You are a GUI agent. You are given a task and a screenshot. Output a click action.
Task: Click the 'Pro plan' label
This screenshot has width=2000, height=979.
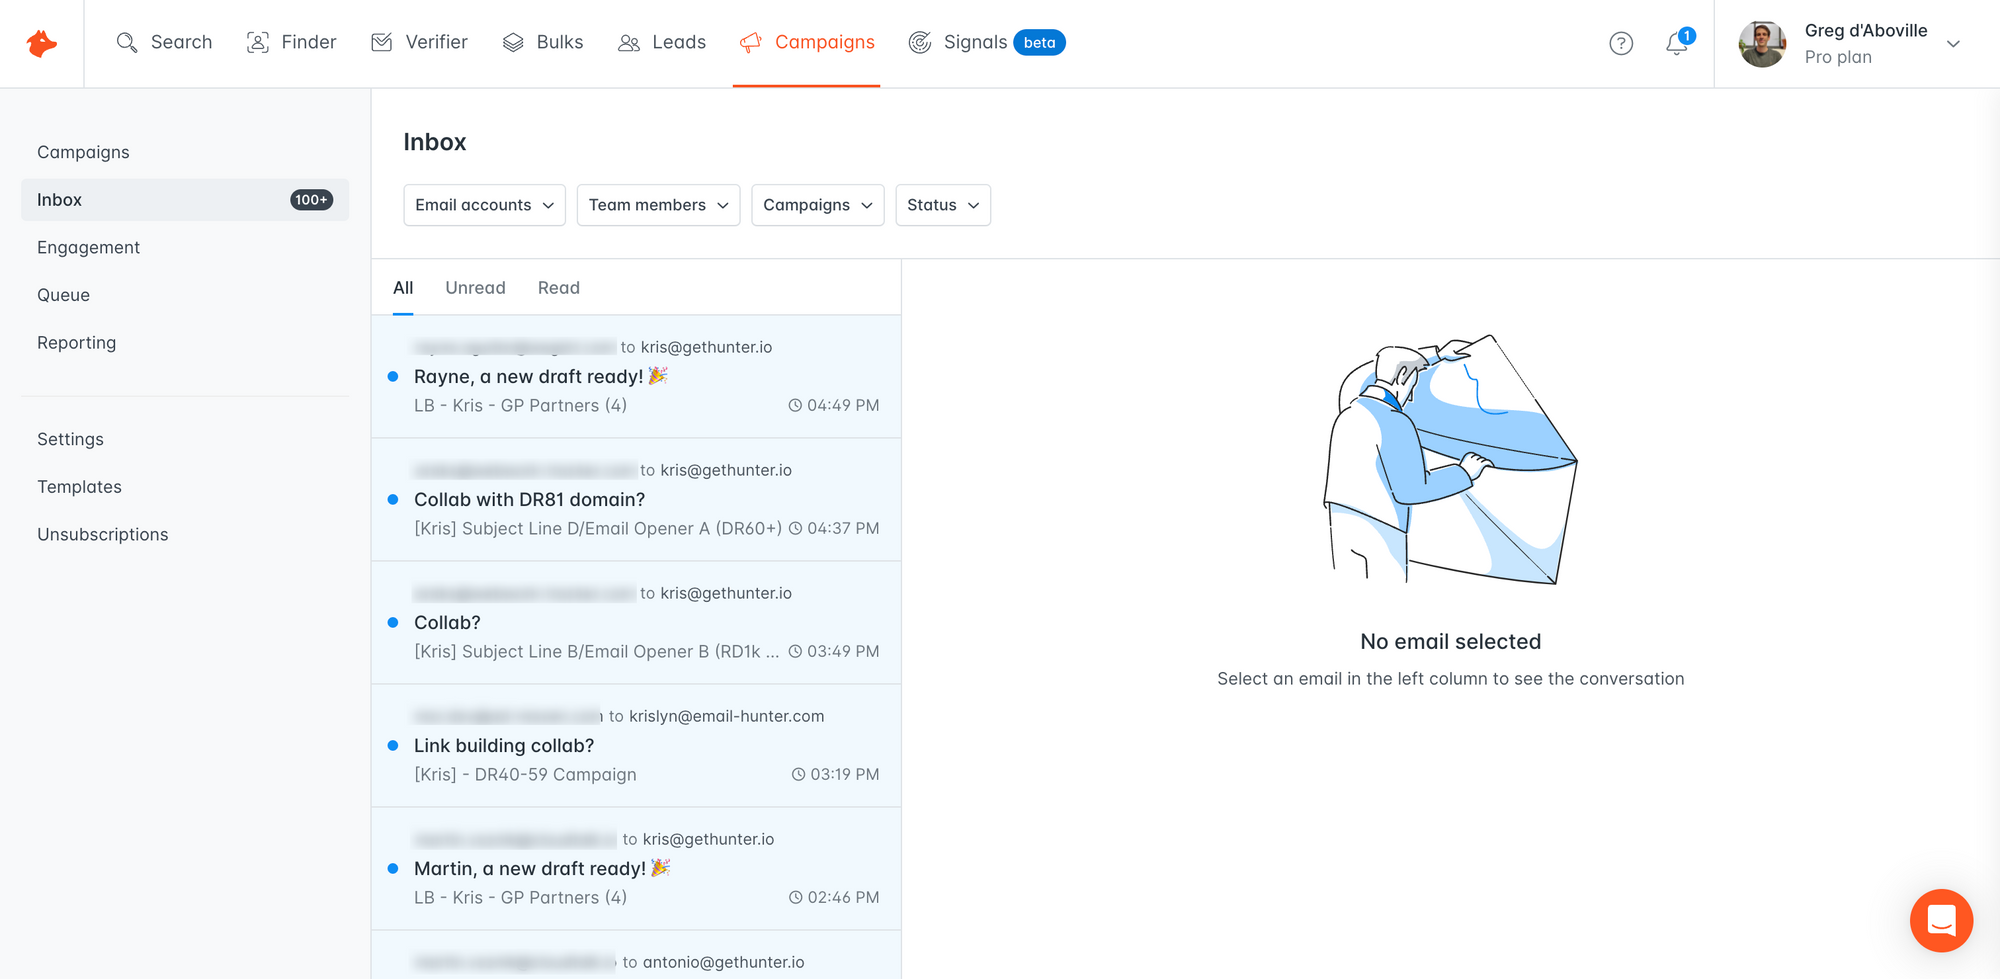pos(1838,57)
